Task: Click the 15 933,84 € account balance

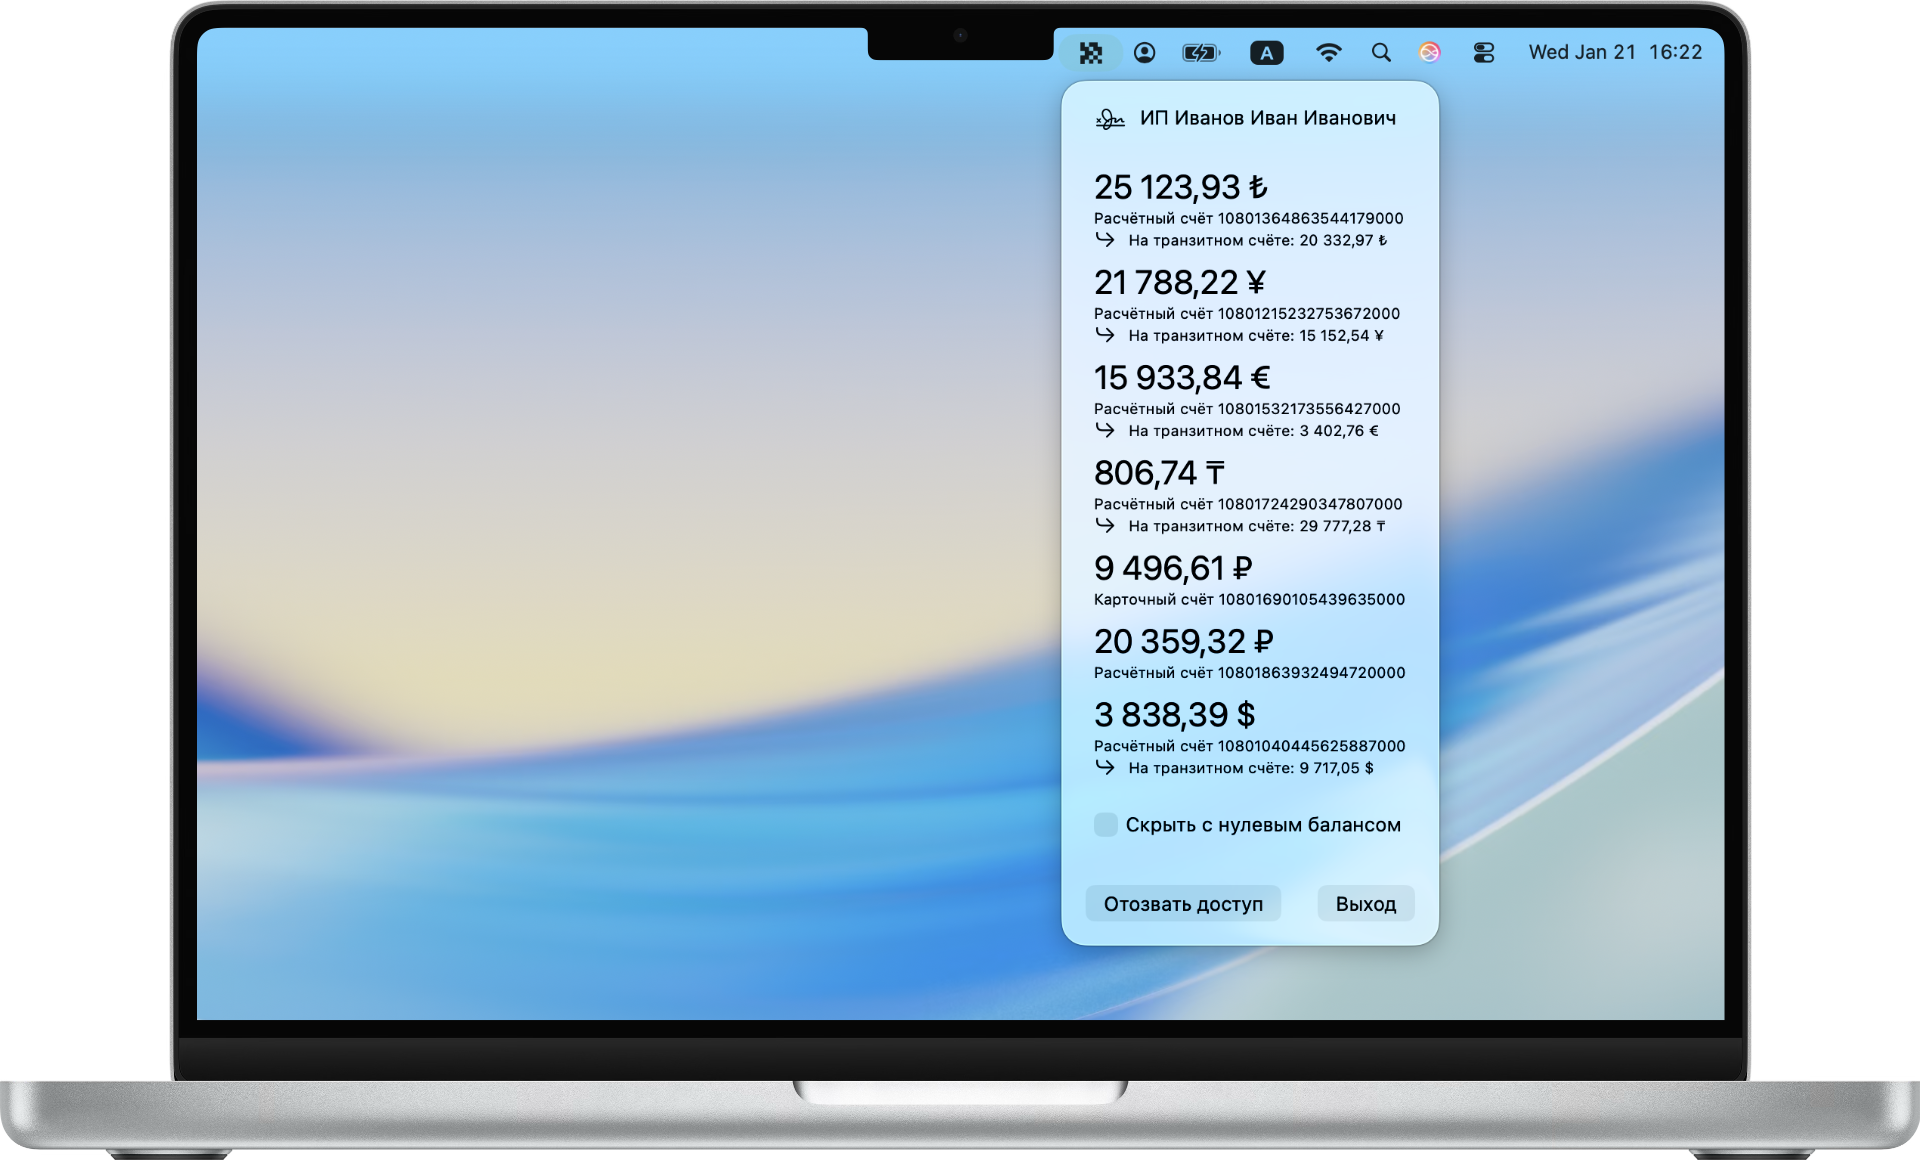Action: tap(1181, 378)
